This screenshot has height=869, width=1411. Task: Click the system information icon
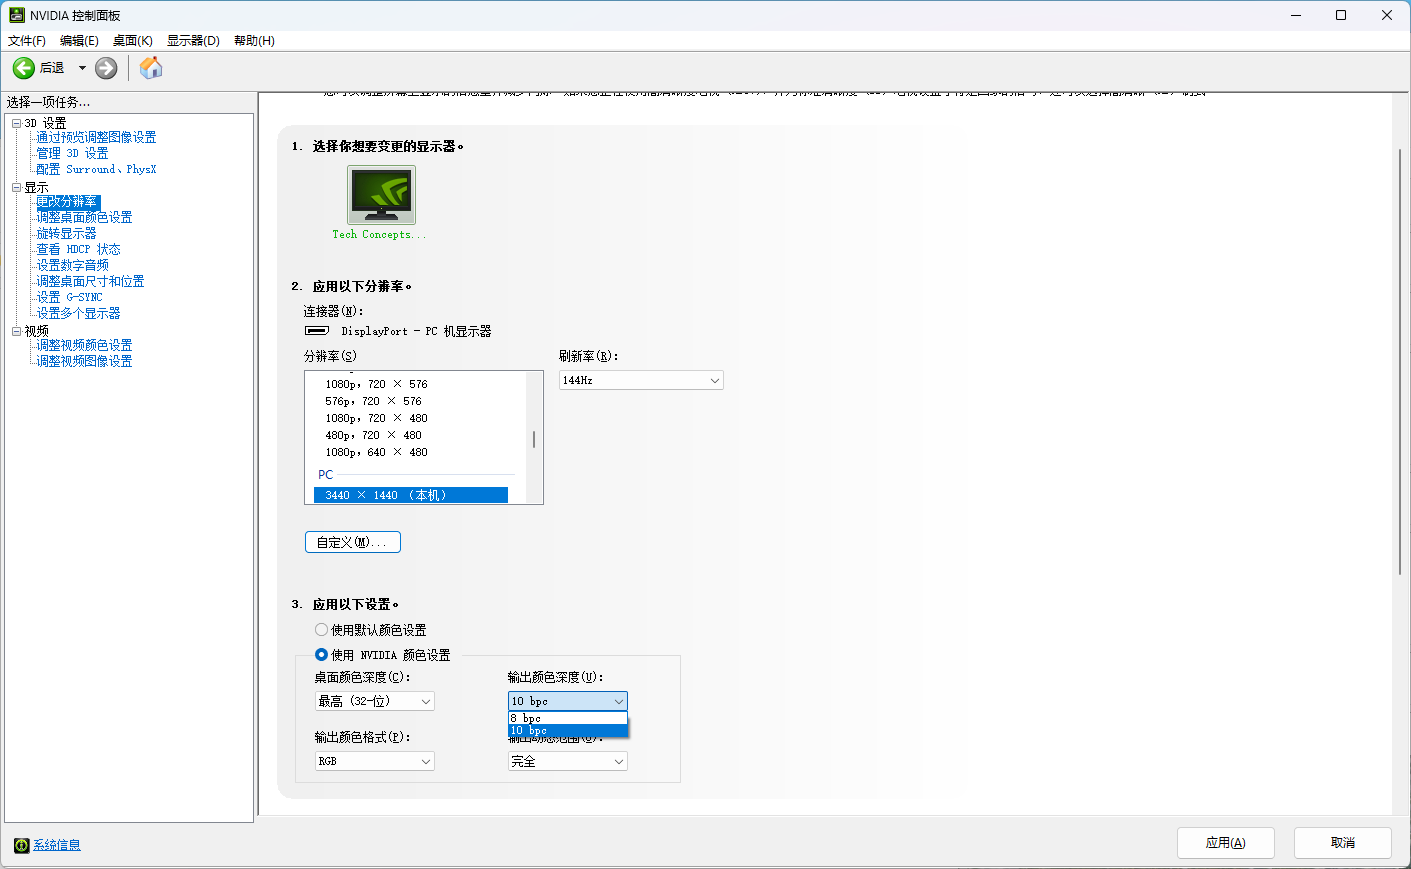click(x=21, y=845)
